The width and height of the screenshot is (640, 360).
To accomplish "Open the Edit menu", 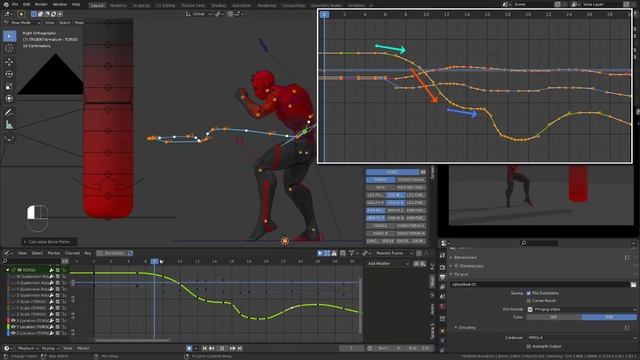I will click(x=27, y=4).
